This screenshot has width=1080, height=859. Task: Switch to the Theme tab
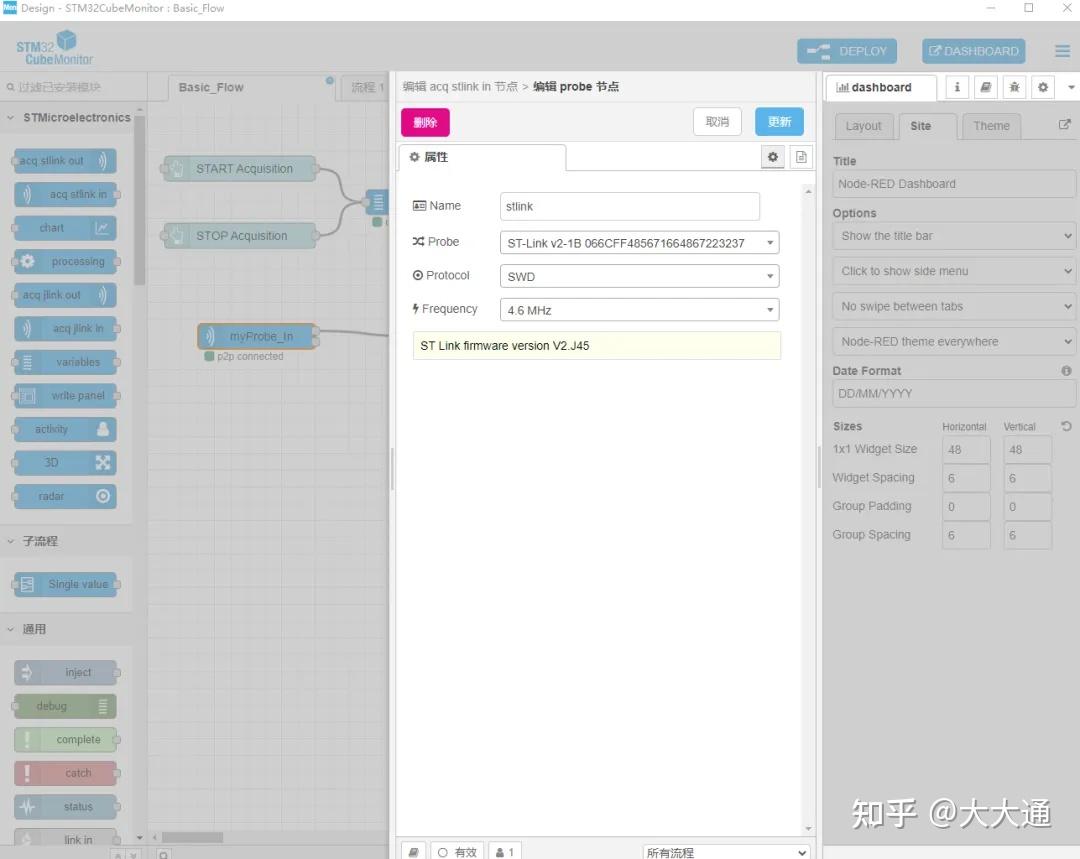pyautogui.click(x=991, y=126)
